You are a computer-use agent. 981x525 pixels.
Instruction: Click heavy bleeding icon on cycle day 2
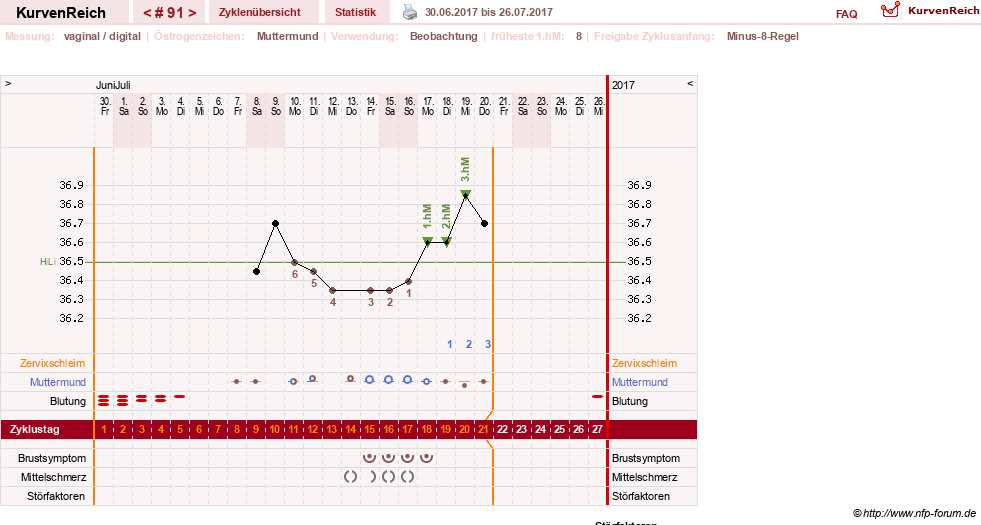123,400
